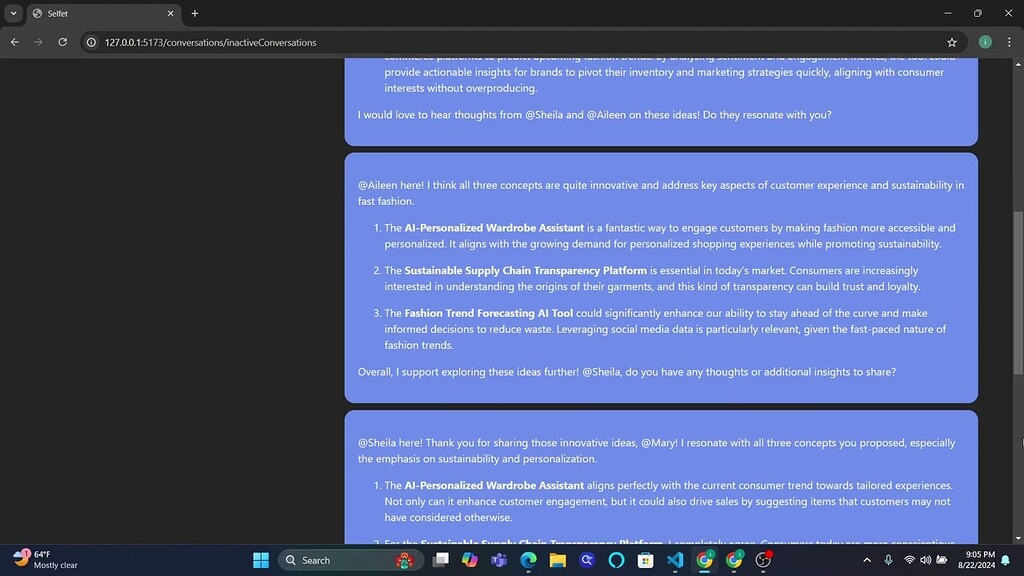Click the browser back navigation button

[x=14, y=42]
